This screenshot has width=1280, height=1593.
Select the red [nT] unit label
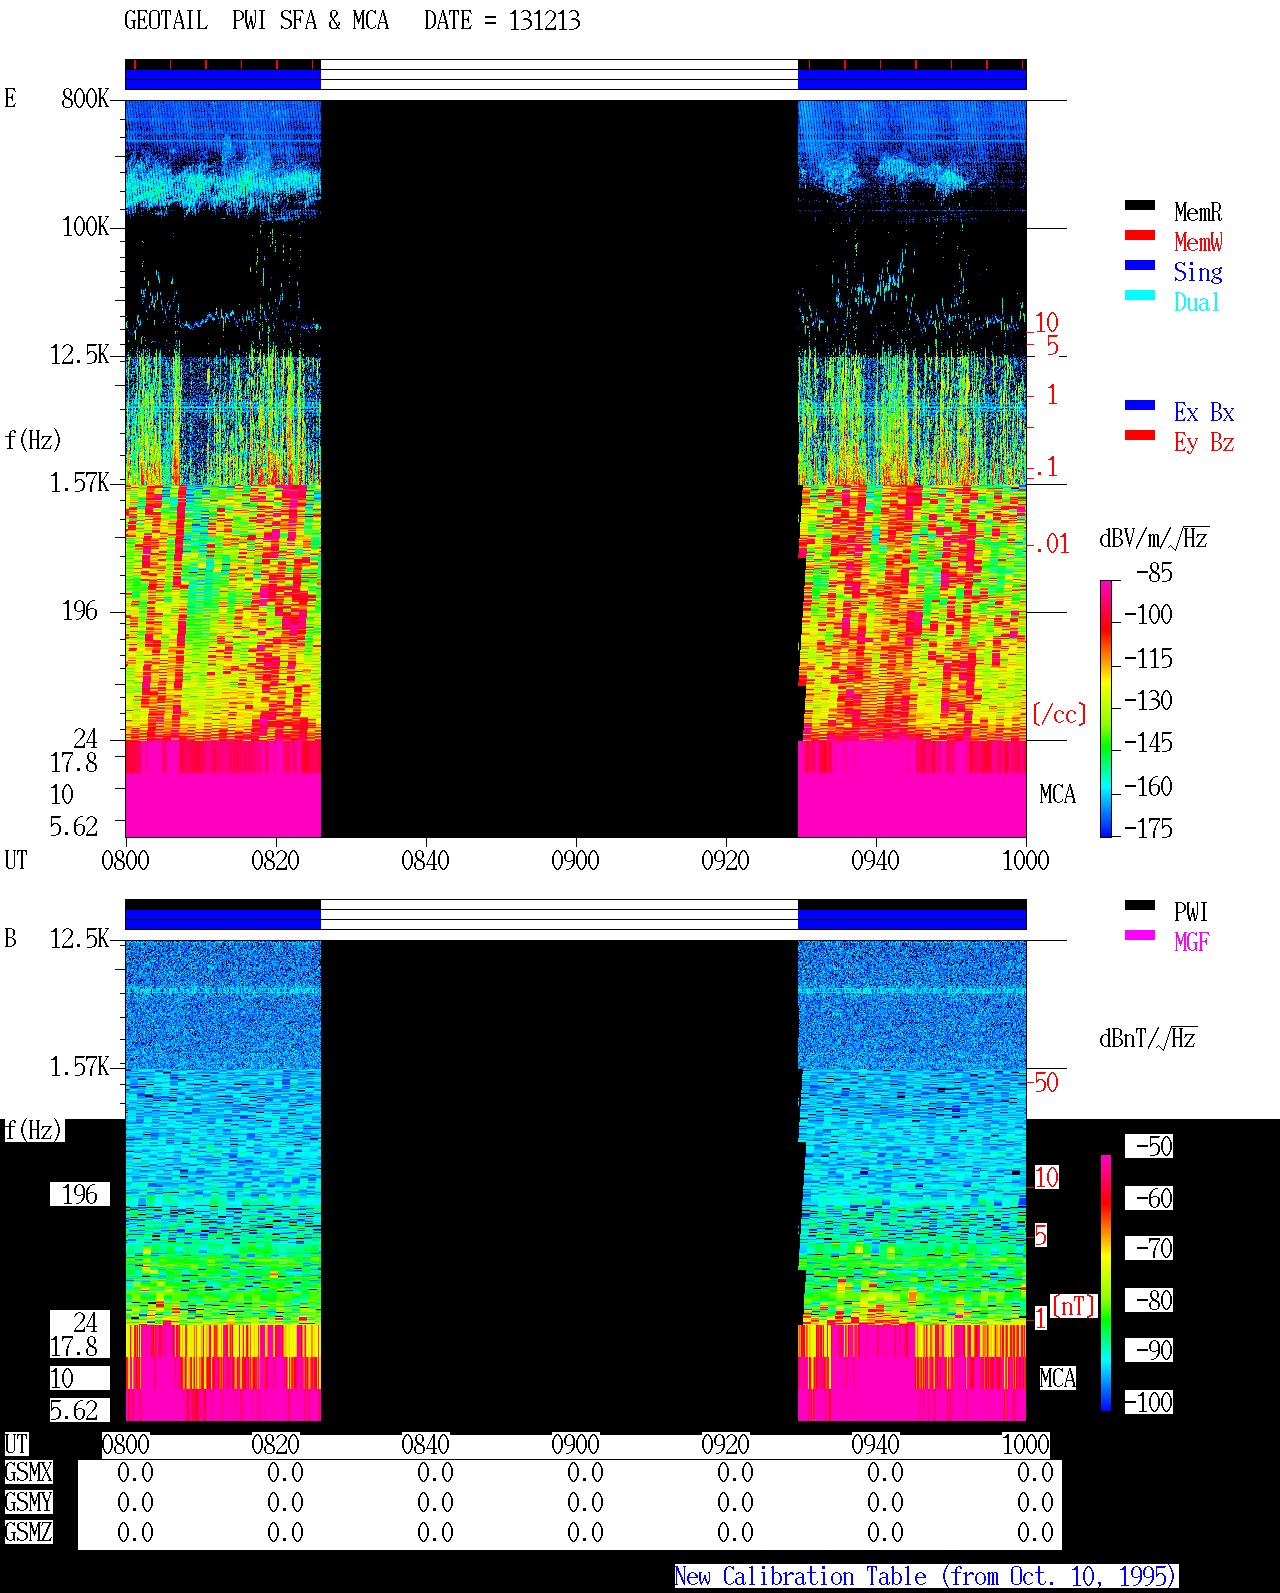pyautogui.click(x=1074, y=1306)
